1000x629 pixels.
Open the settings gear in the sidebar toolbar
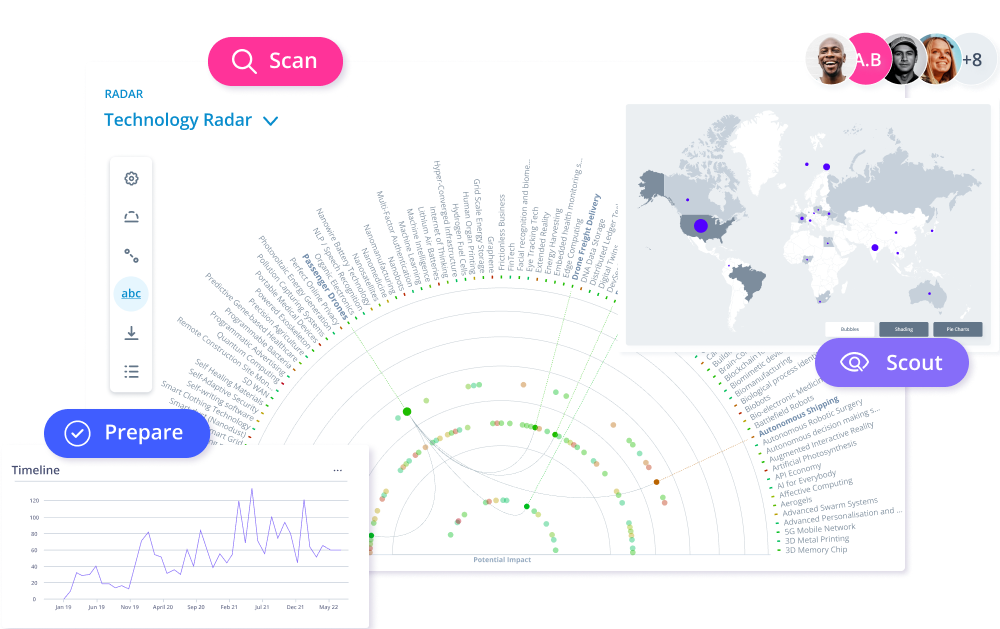130,178
